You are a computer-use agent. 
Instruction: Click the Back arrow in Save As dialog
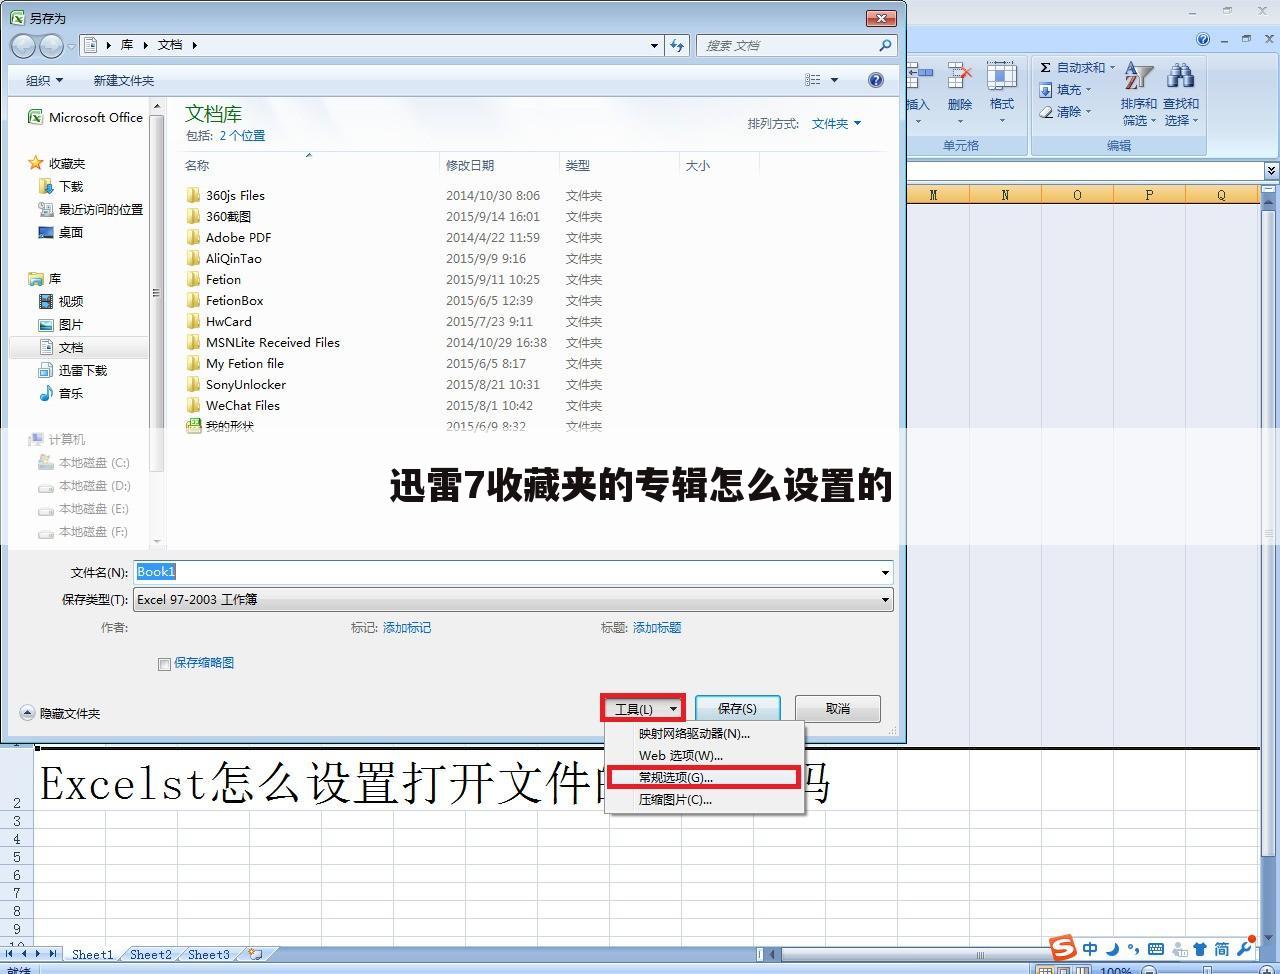pos(23,45)
